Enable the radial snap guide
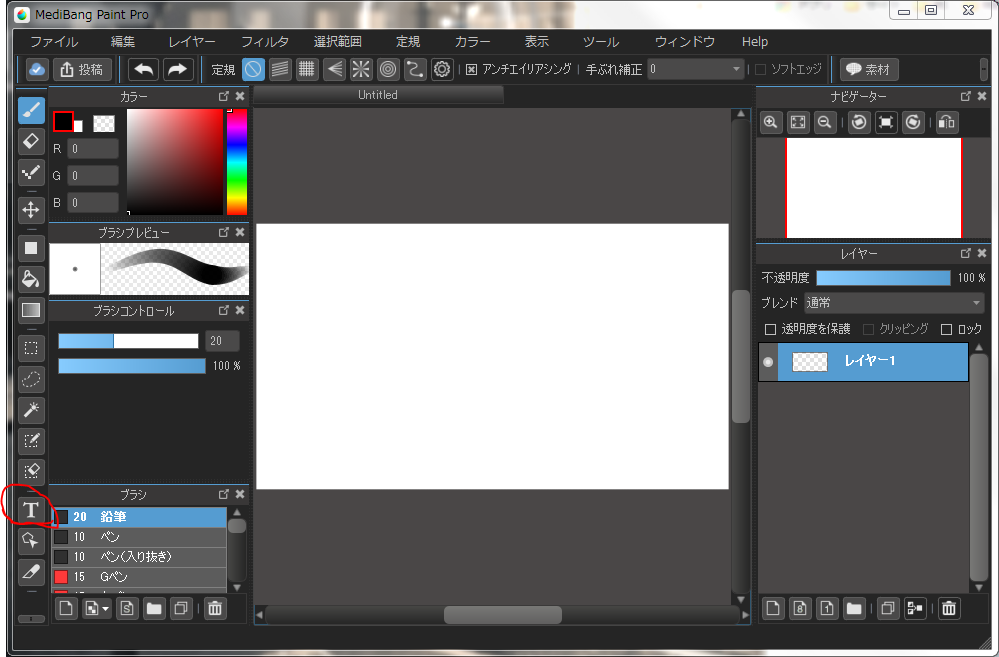The image size is (999, 657). coord(361,69)
